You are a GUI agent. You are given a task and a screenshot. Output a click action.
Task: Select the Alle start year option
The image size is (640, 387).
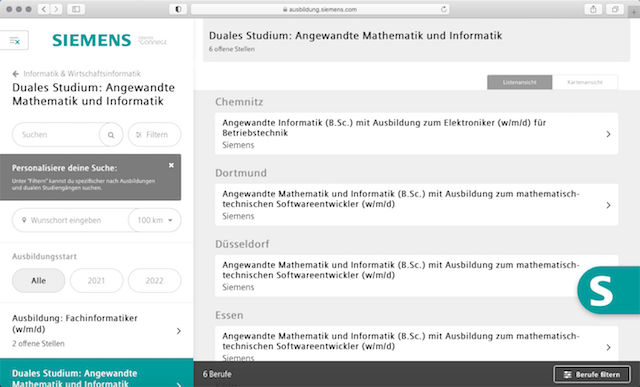pyautogui.click(x=38, y=280)
